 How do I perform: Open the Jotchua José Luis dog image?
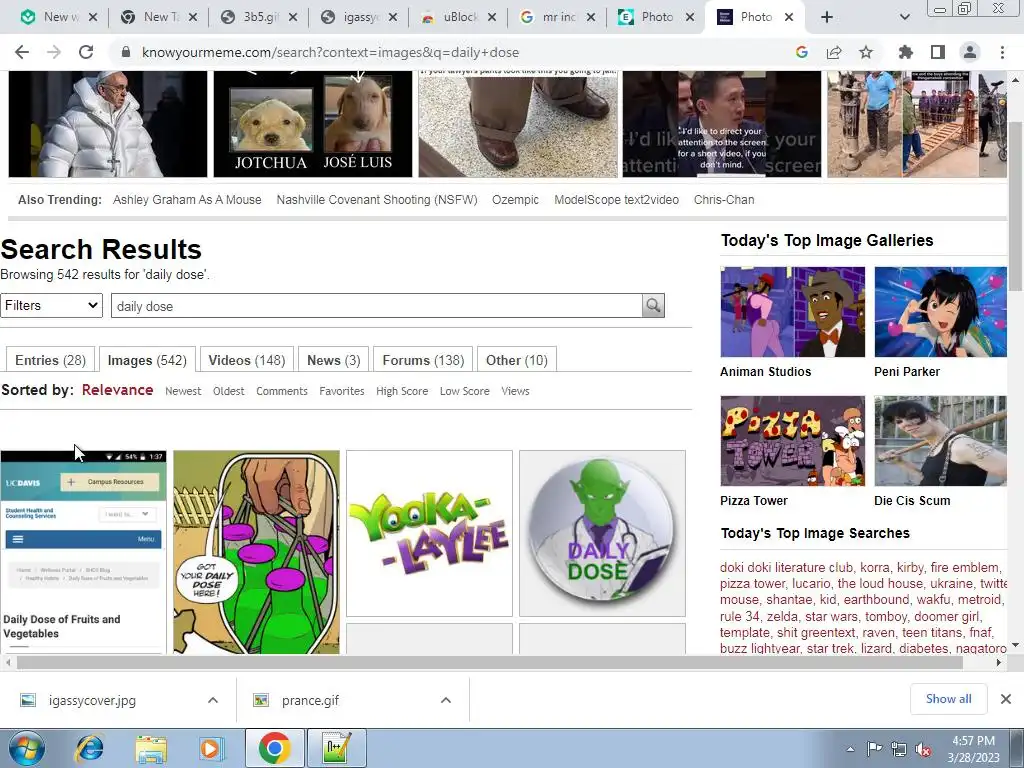point(313,124)
